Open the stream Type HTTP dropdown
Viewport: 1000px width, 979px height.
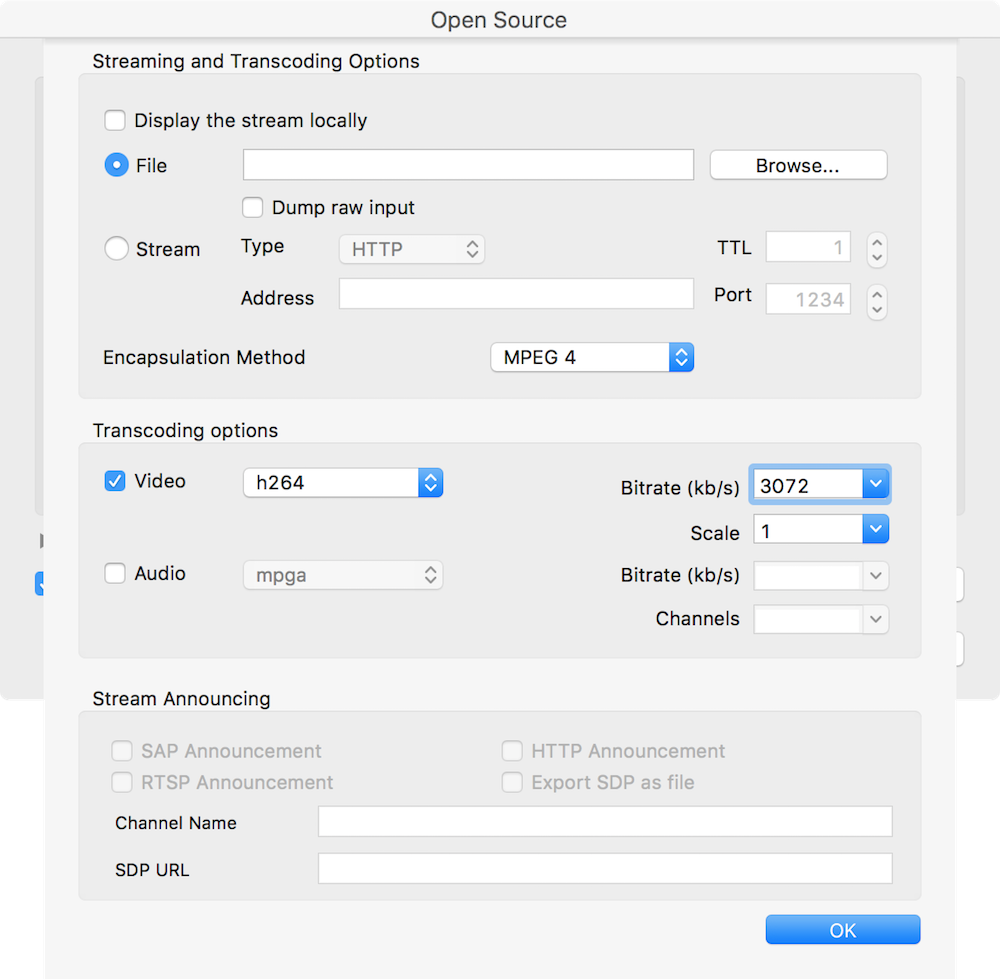(x=412, y=249)
